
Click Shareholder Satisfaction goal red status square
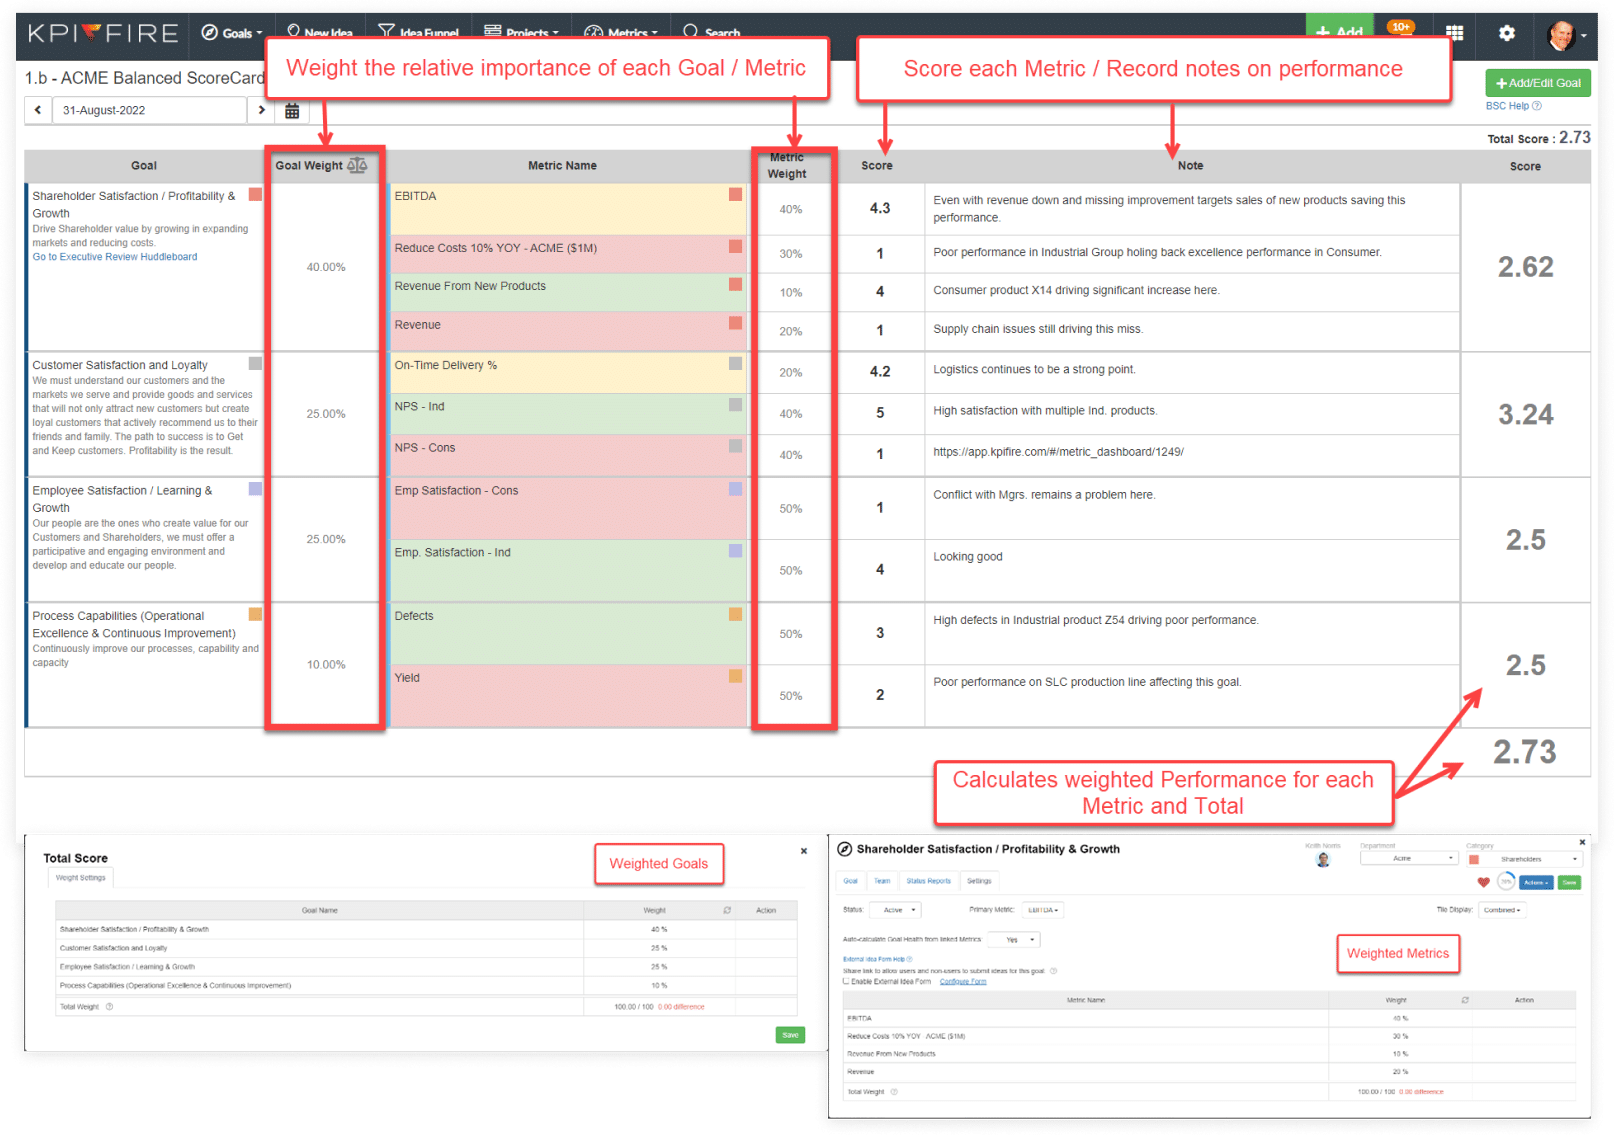click(x=255, y=195)
